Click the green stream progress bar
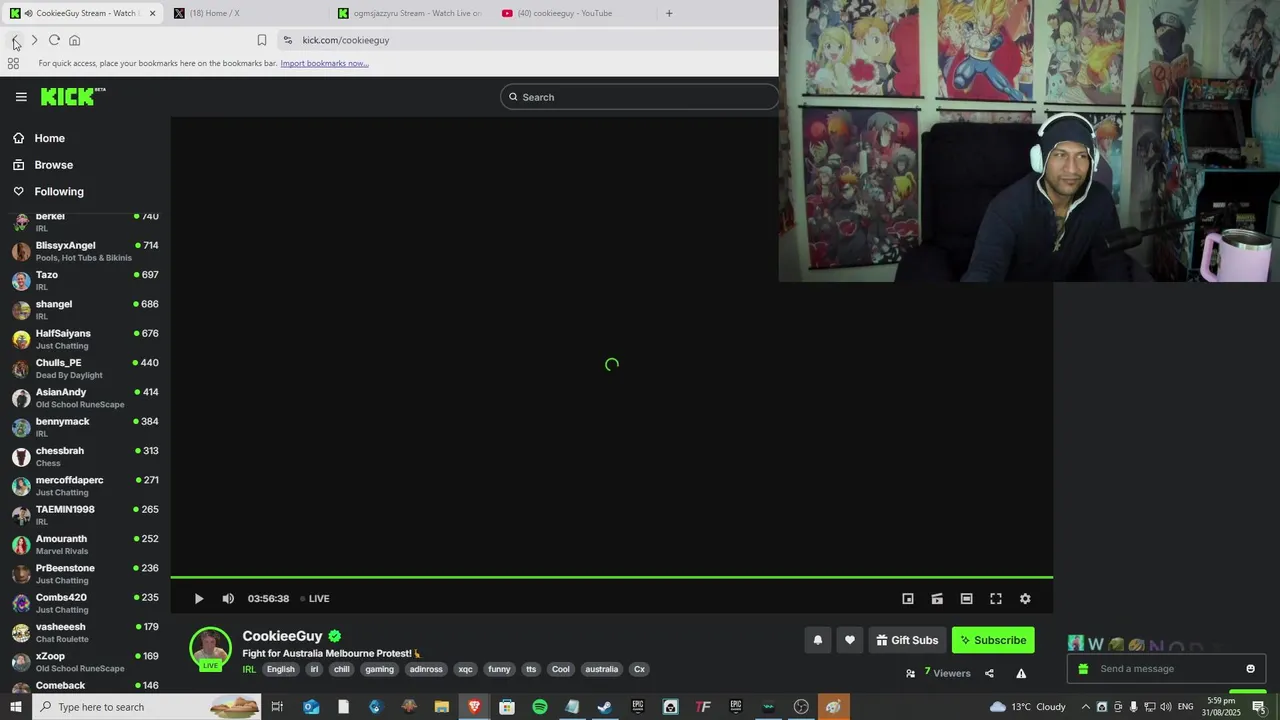1280x720 pixels. click(x=612, y=577)
